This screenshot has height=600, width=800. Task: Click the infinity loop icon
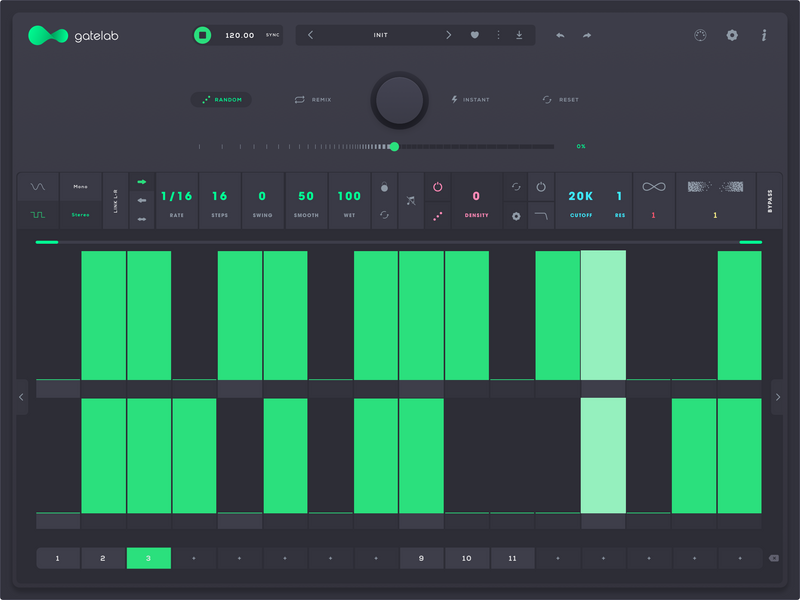(654, 186)
